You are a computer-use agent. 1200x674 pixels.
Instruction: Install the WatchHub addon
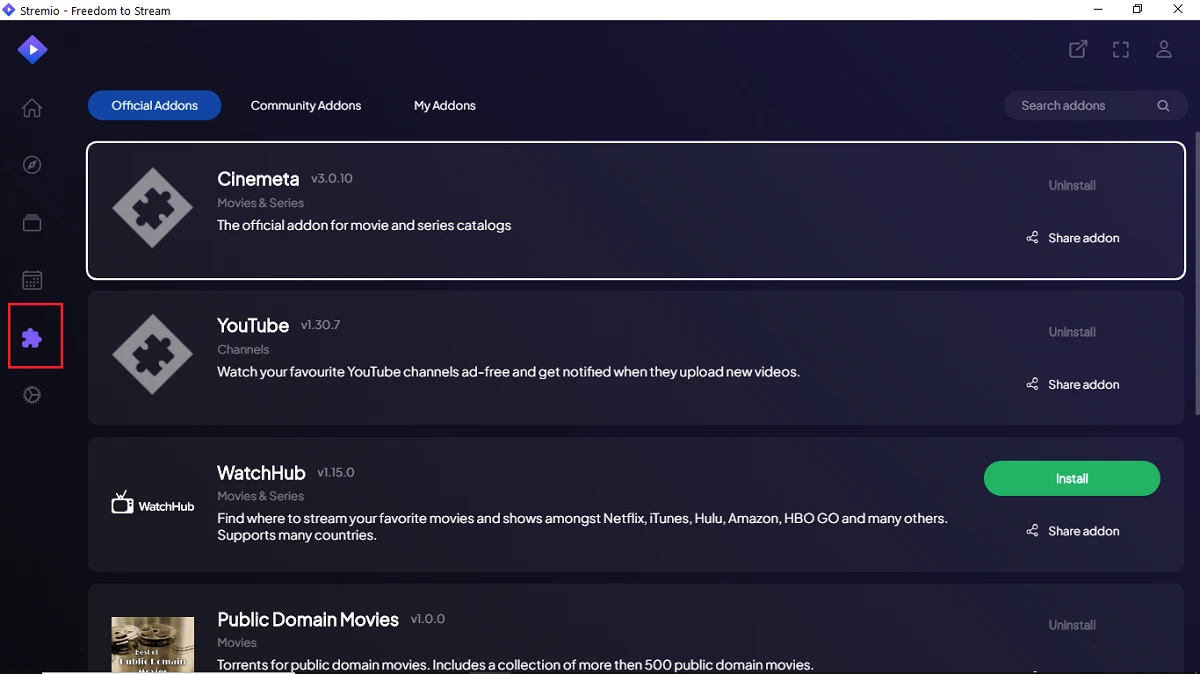click(1072, 478)
